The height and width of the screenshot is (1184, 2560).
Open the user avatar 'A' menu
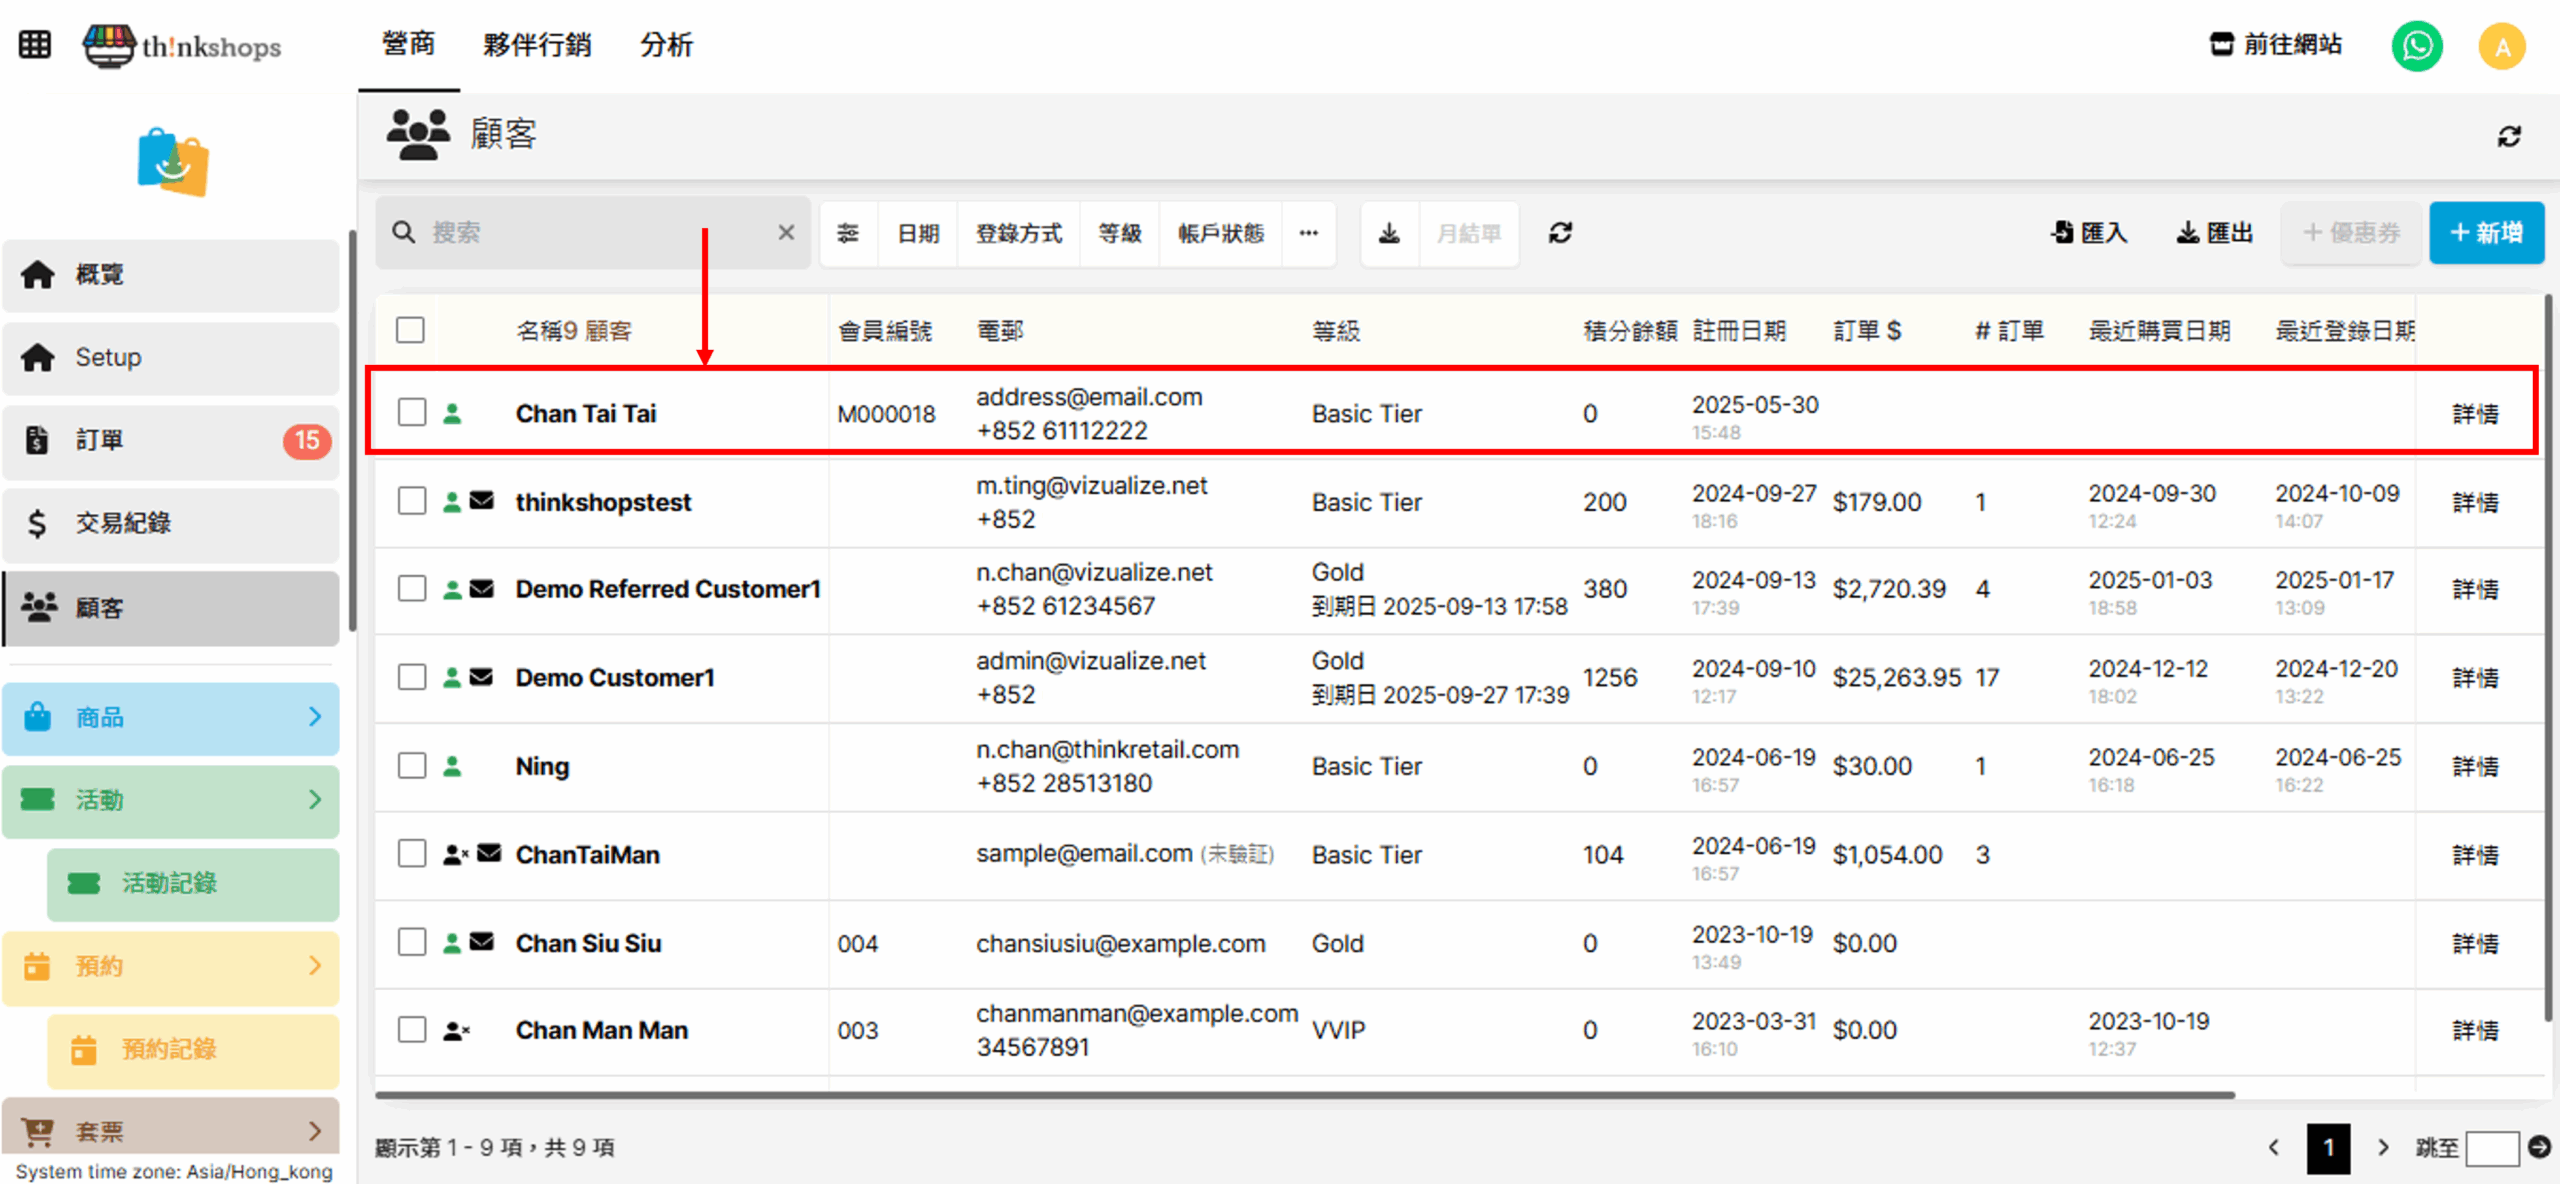(x=2501, y=46)
